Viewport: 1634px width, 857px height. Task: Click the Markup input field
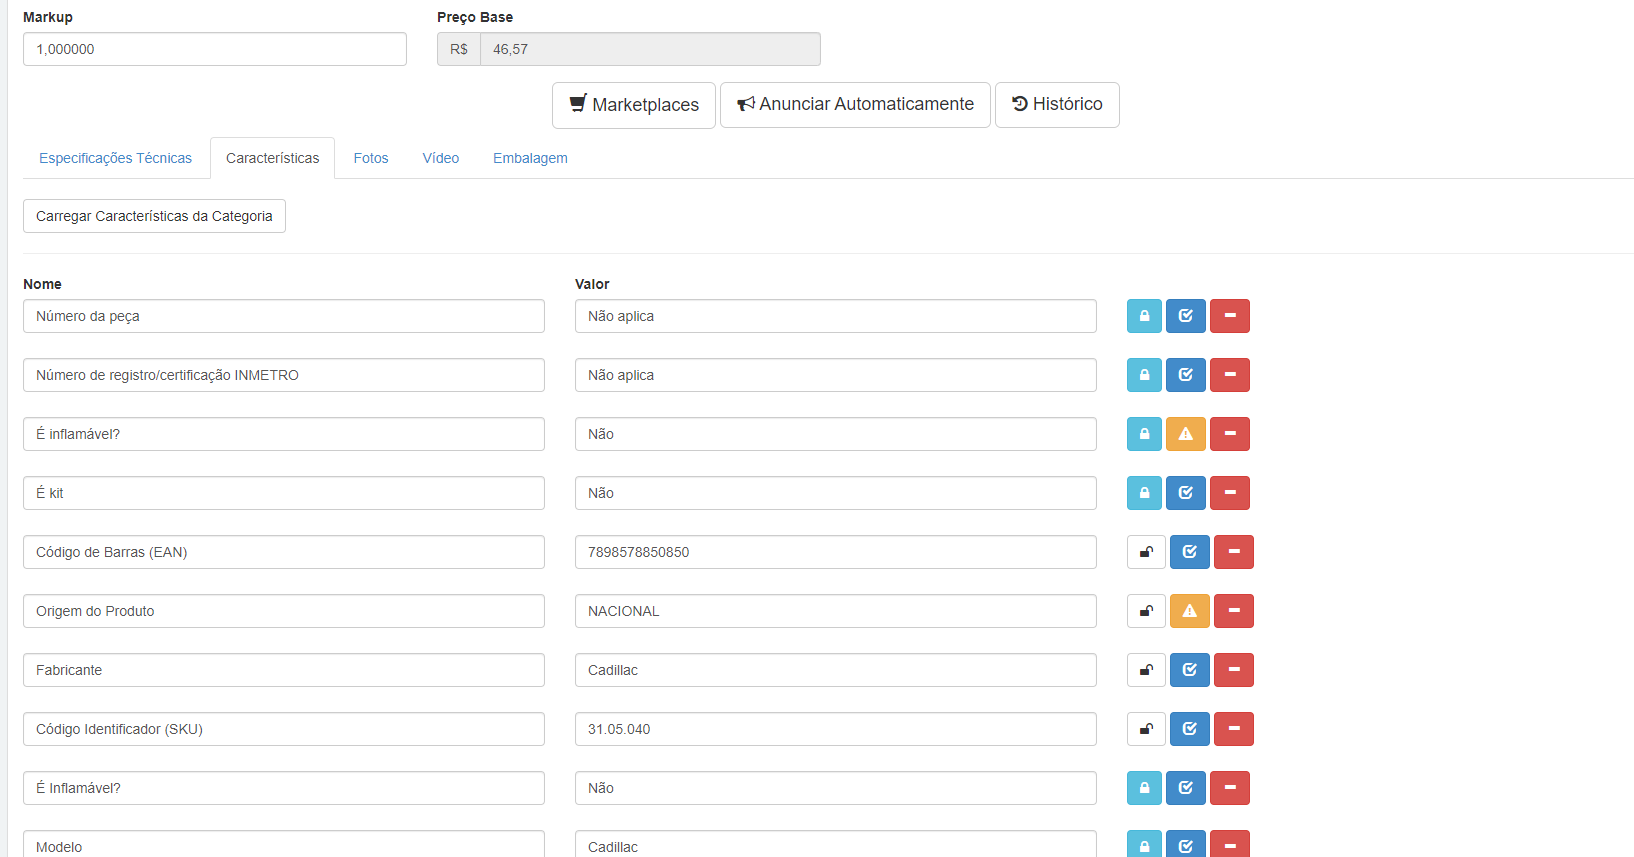tap(215, 49)
